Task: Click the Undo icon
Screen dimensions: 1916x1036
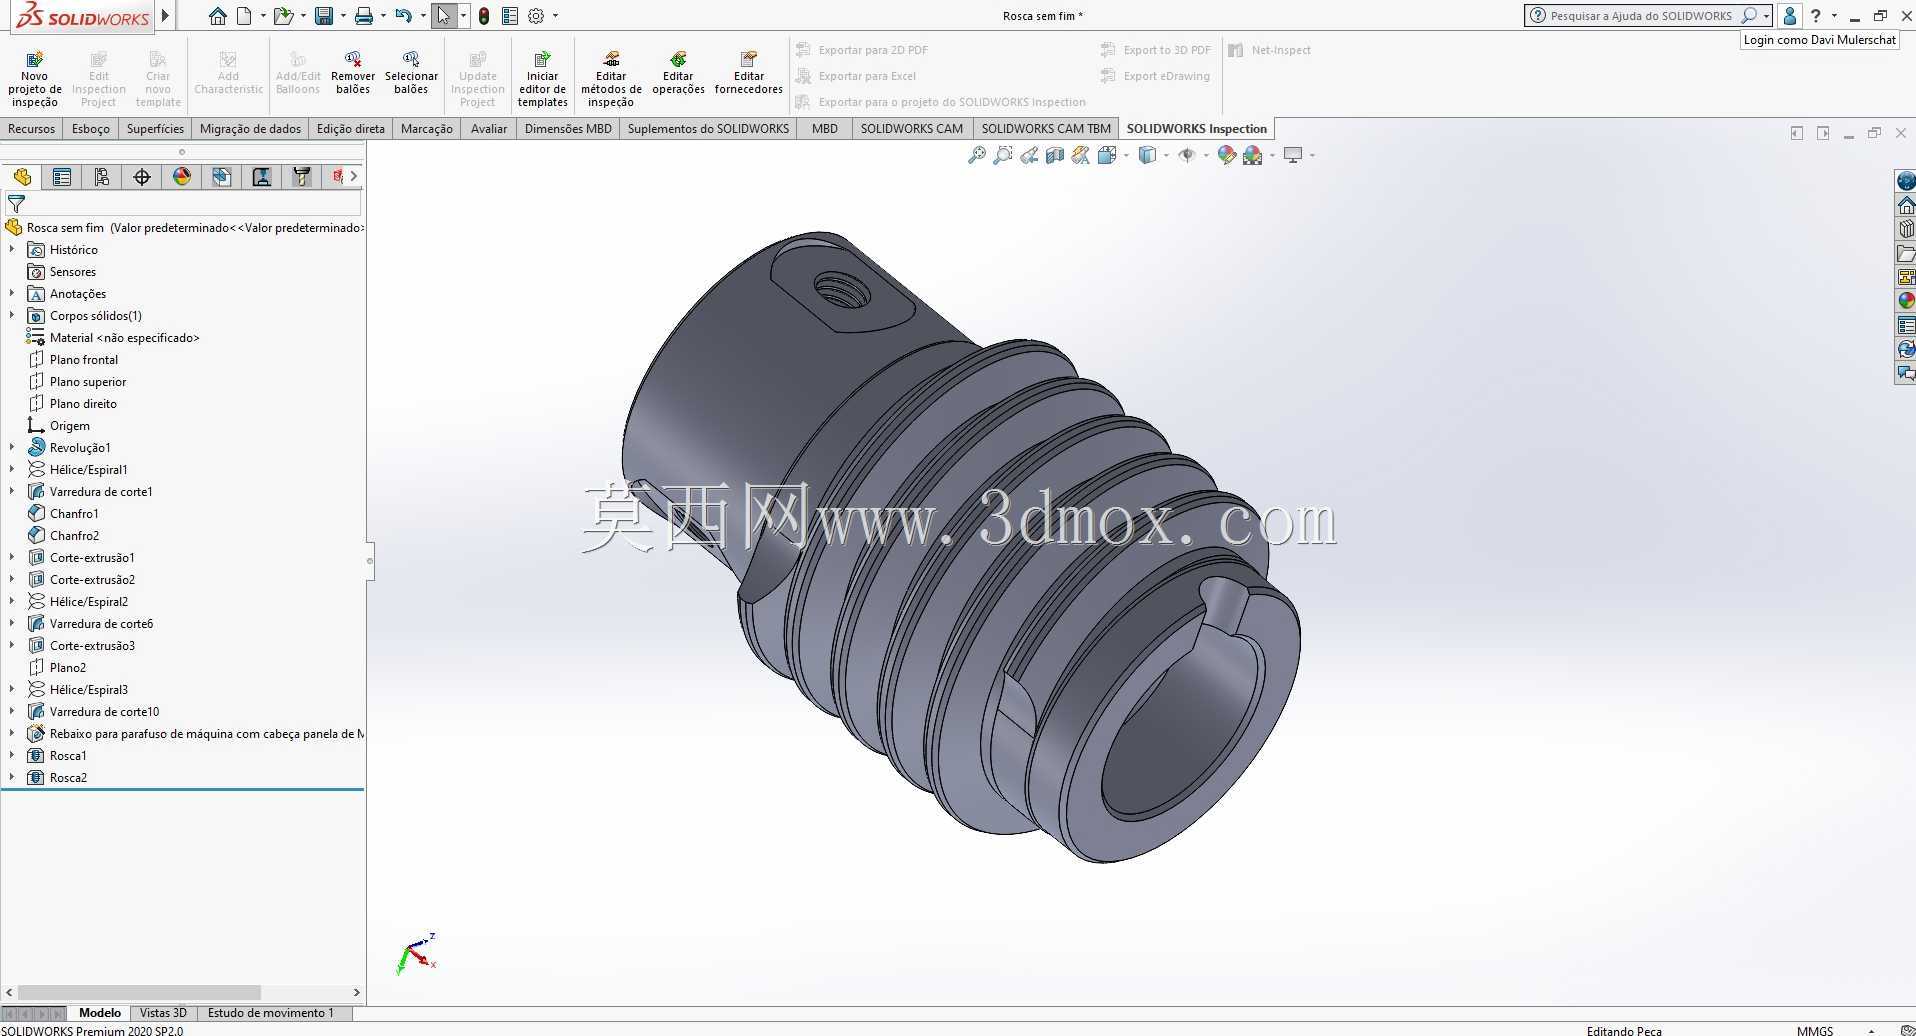Action: click(x=403, y=16)
